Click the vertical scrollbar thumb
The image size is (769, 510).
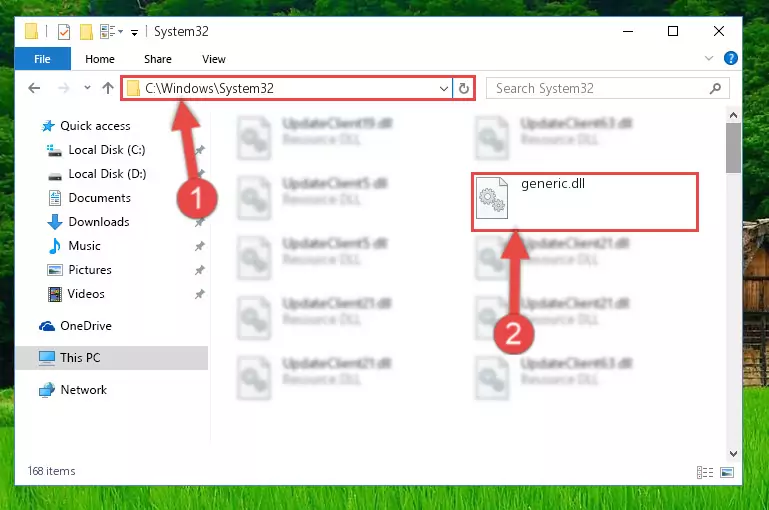[x=733, y=148]
